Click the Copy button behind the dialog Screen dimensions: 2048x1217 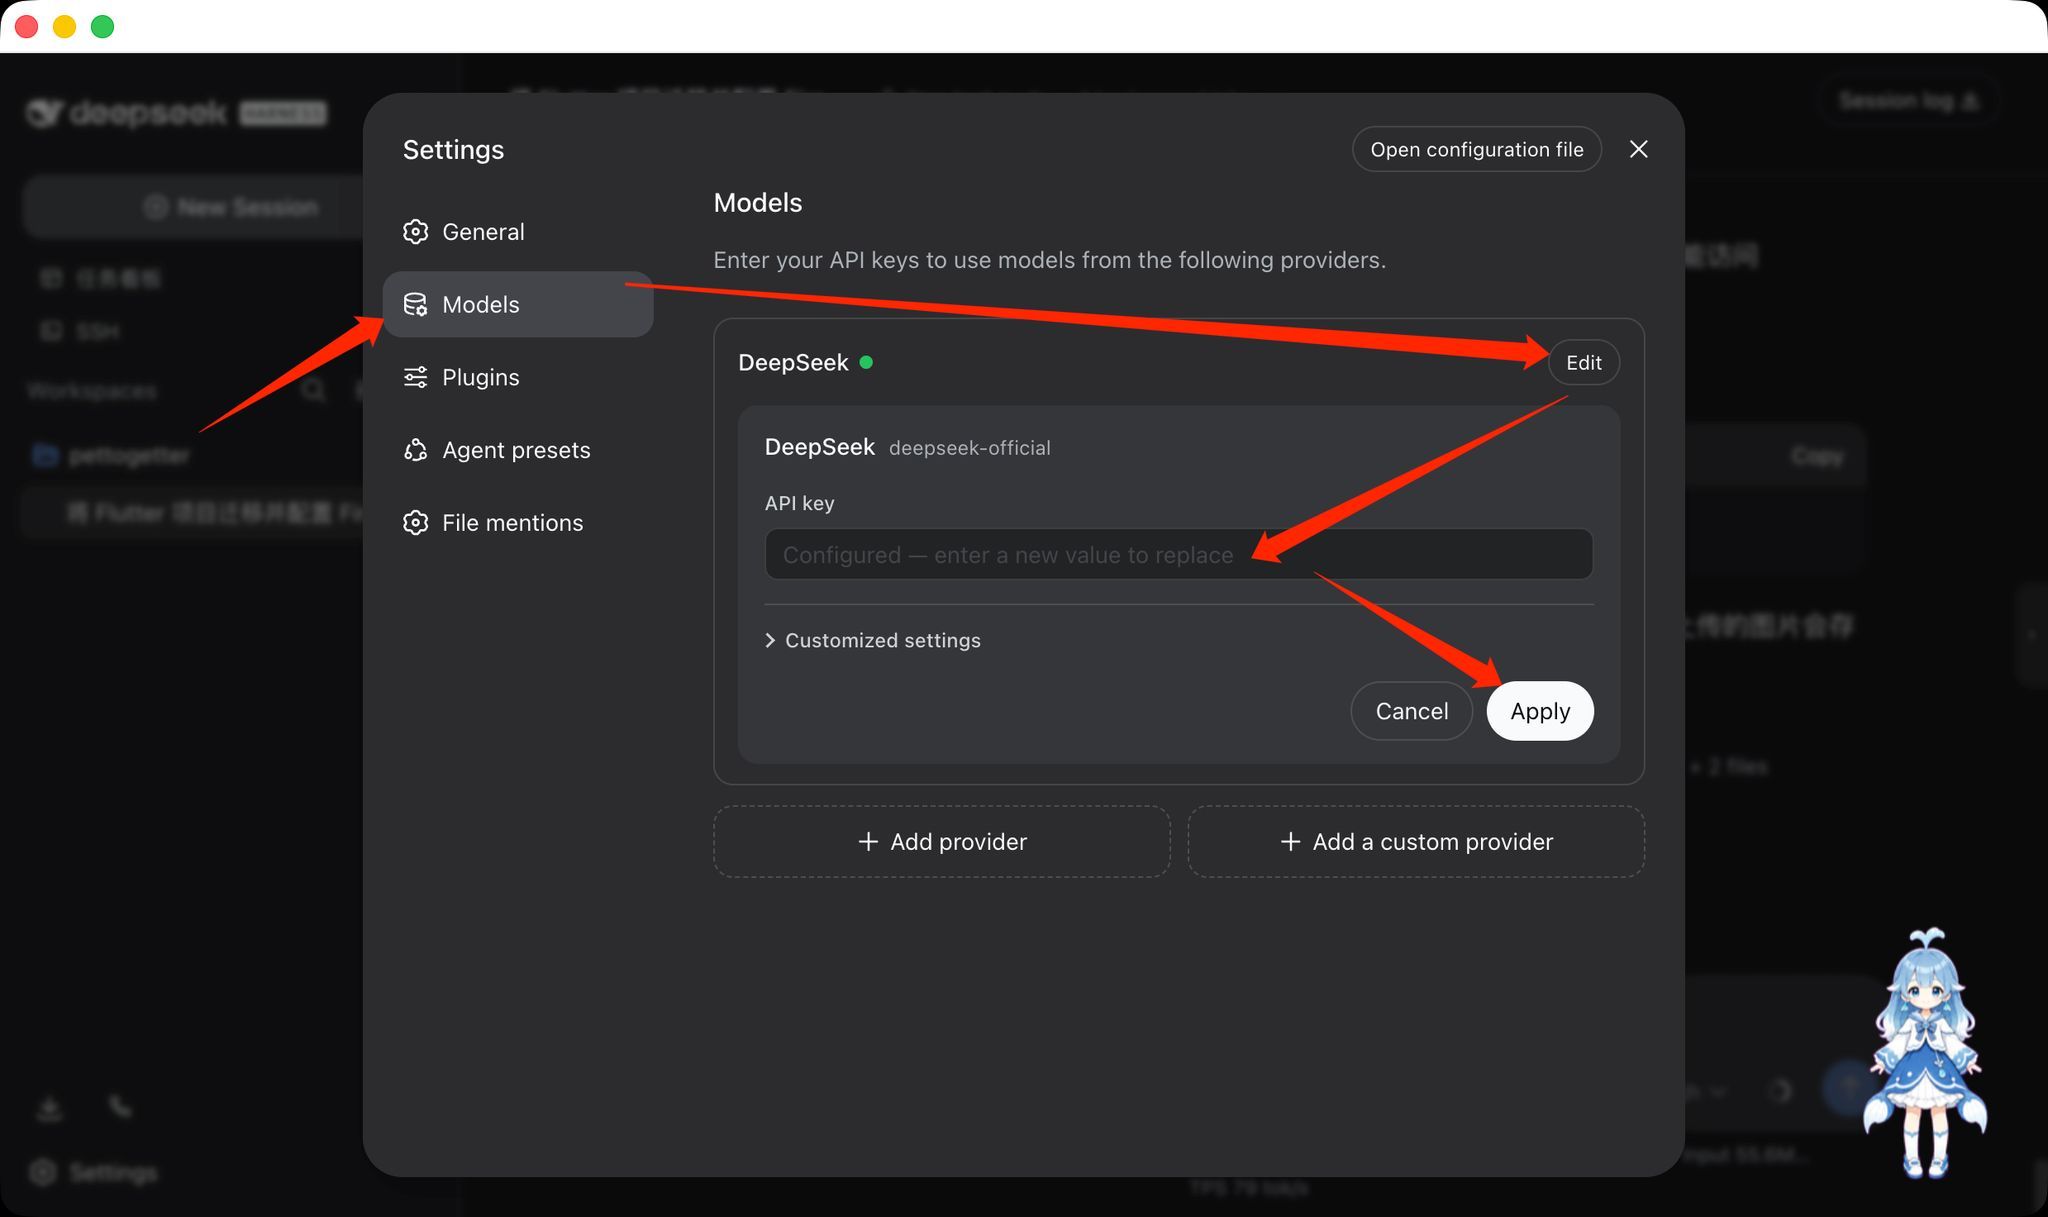[x=1816, y=456]
